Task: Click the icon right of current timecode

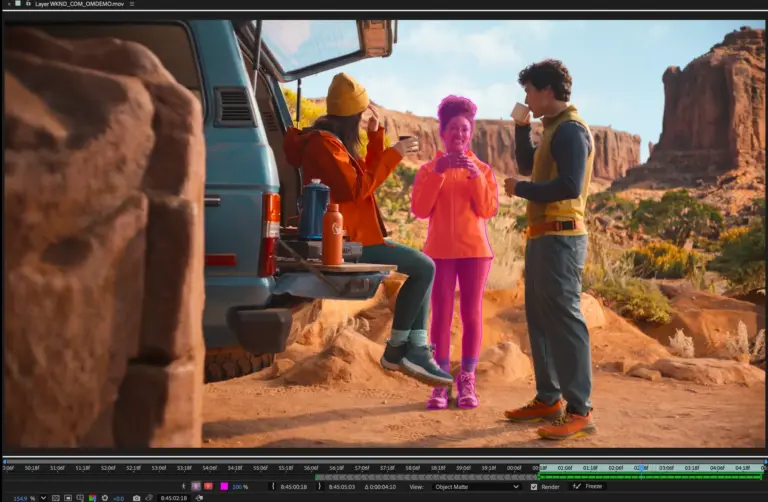Action: (x=199, y=498)
